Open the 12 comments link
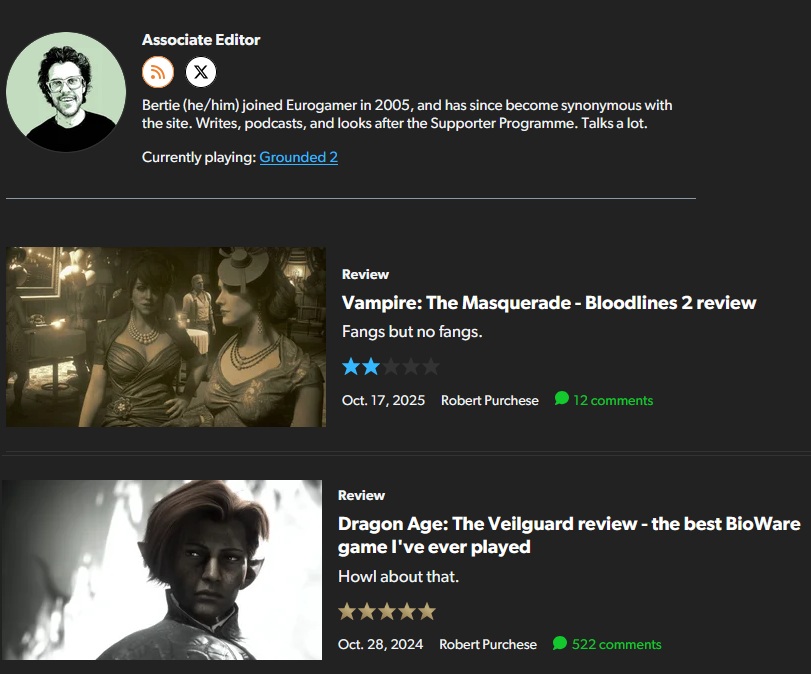 (x=613, y=400)
